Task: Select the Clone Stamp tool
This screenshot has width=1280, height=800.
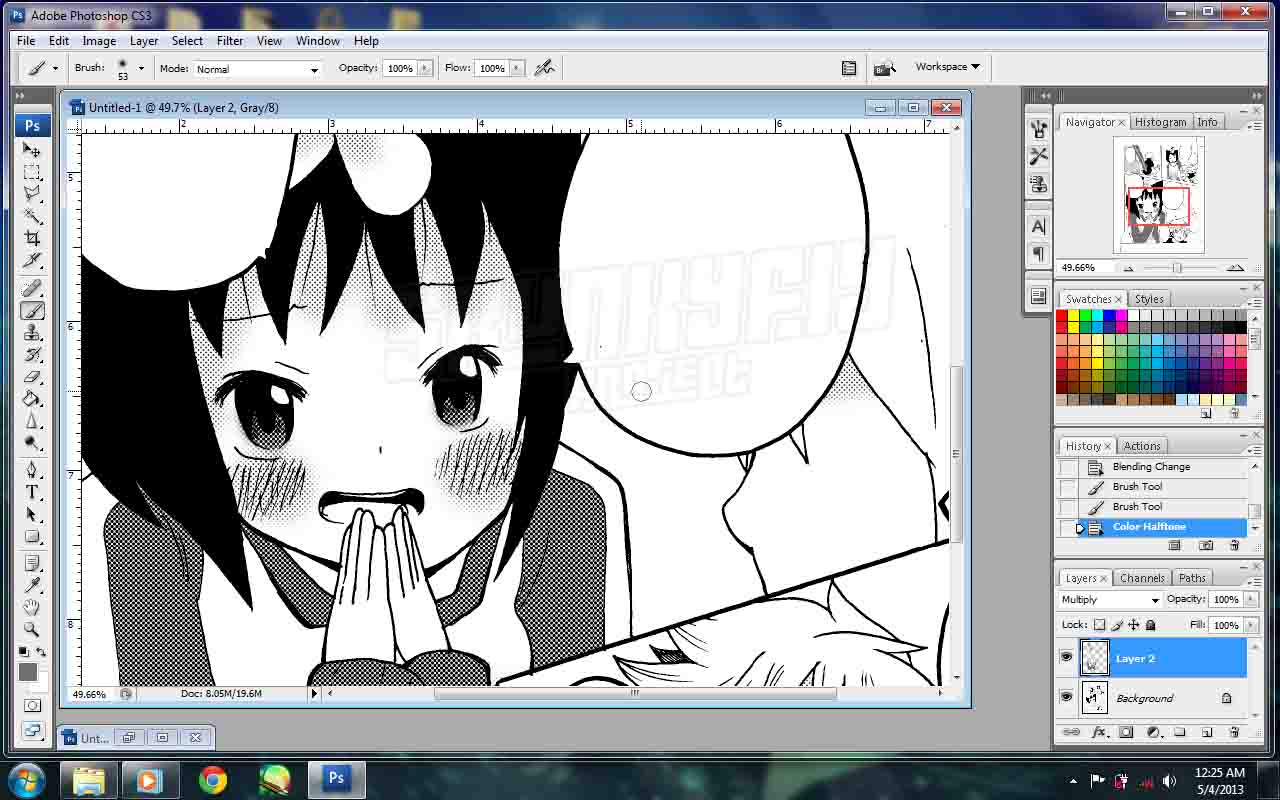Action: tap(32, 333)
